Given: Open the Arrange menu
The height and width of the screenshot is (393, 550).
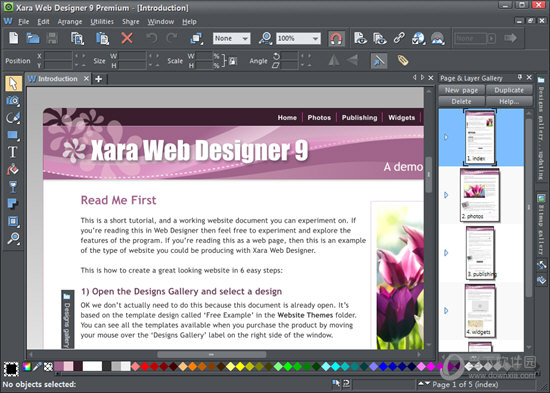Looking at the screenshot, I should [x=70, y=22].
